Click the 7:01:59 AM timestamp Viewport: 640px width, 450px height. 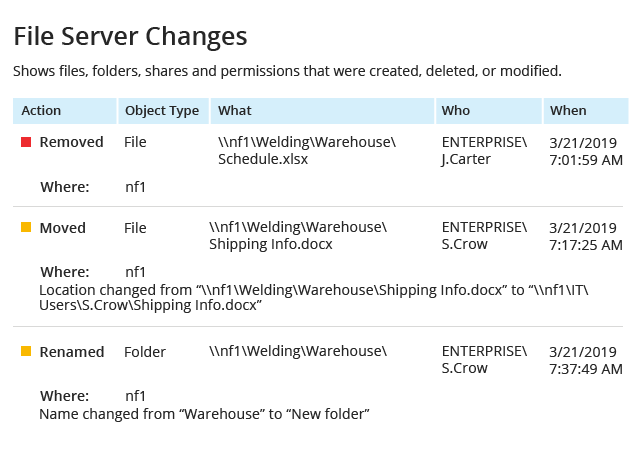coord(586,160)
